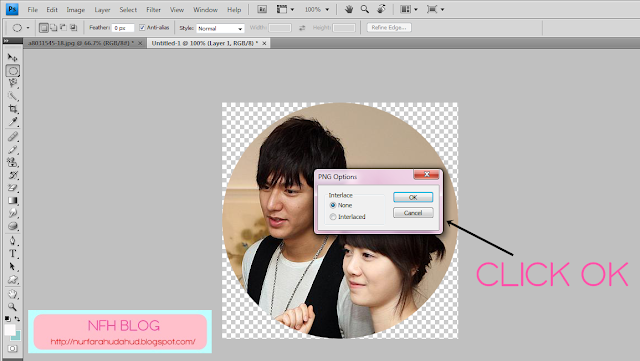Select the Gradient tool
The width and height of the screenshot is (640, 361).
coord(13,201)
